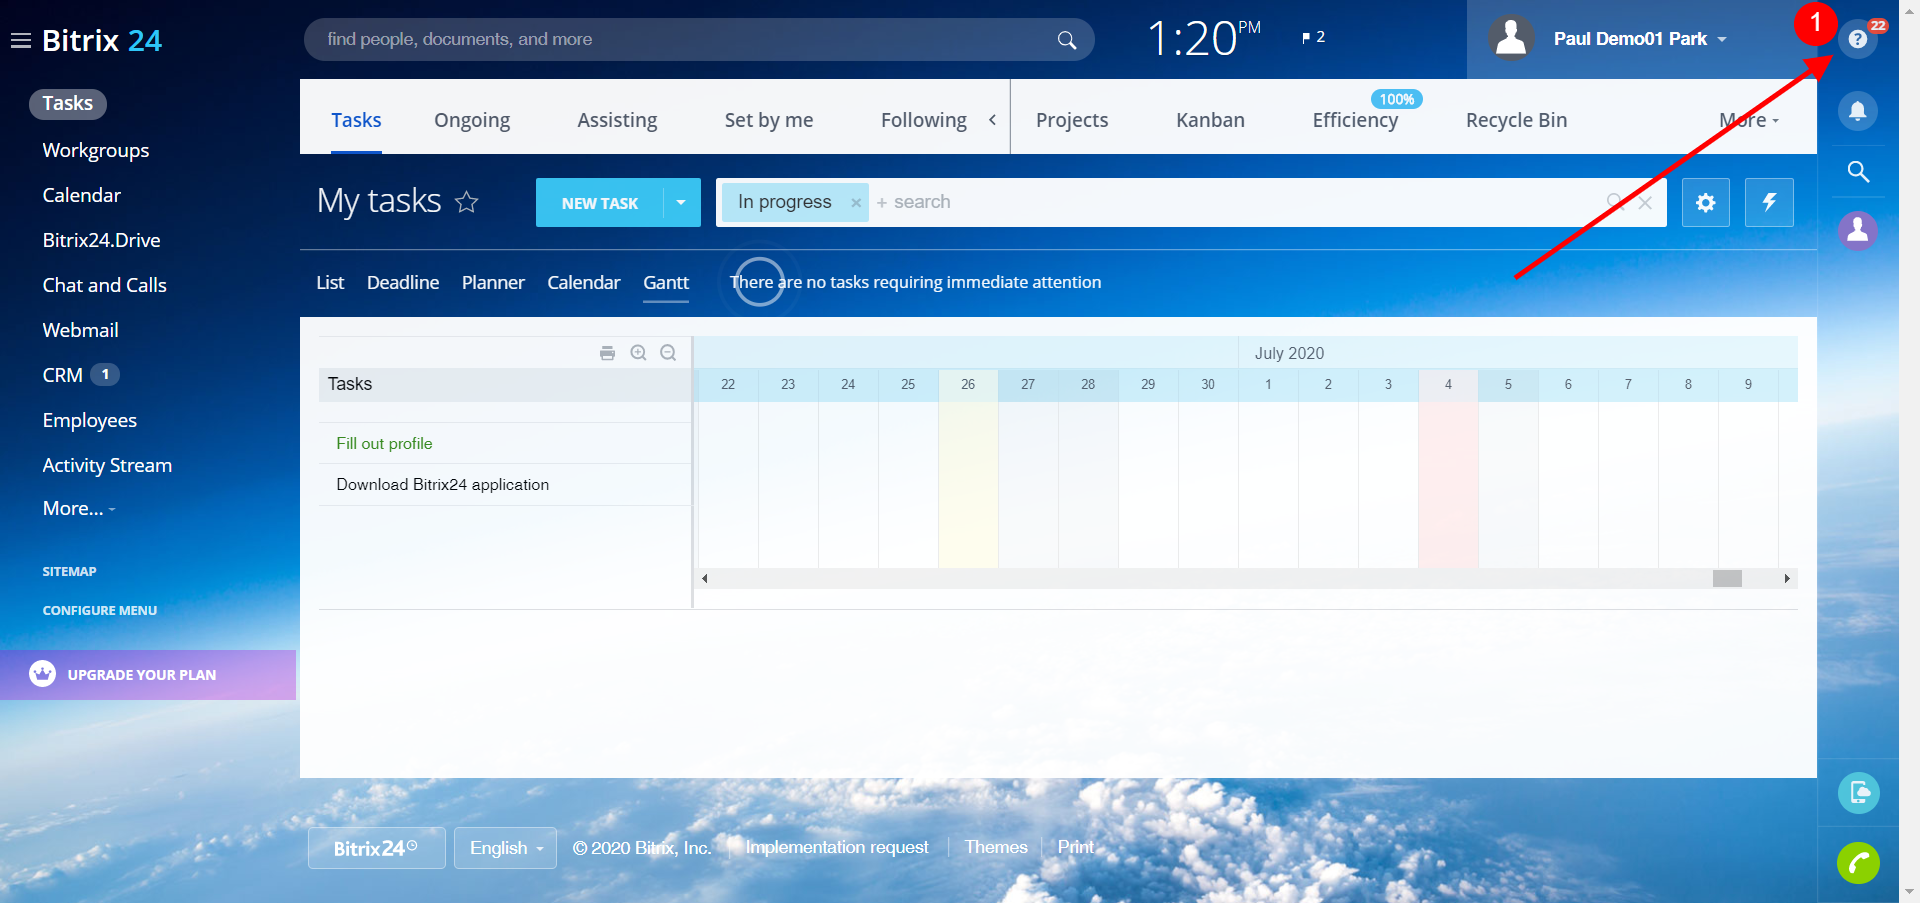Collapse tabs with the chevron after Following
Image resolution: width=1920 pixels, height=903 pixels.
992,120
